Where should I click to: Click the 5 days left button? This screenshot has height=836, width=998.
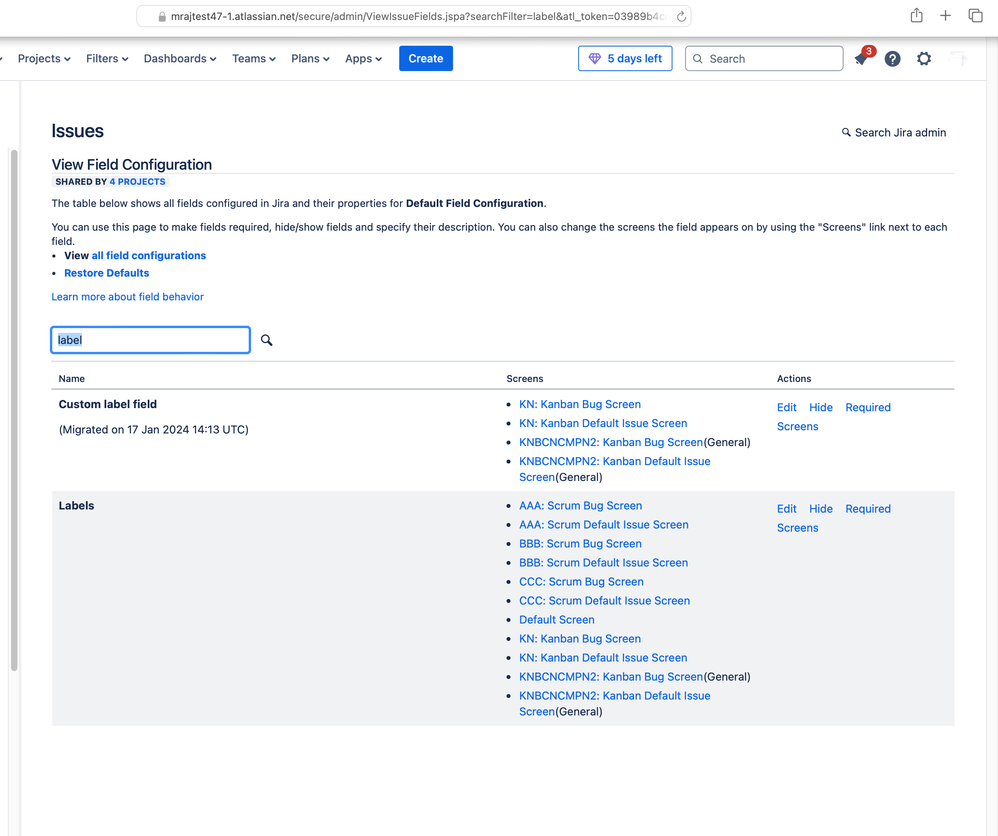pos(625,59)
